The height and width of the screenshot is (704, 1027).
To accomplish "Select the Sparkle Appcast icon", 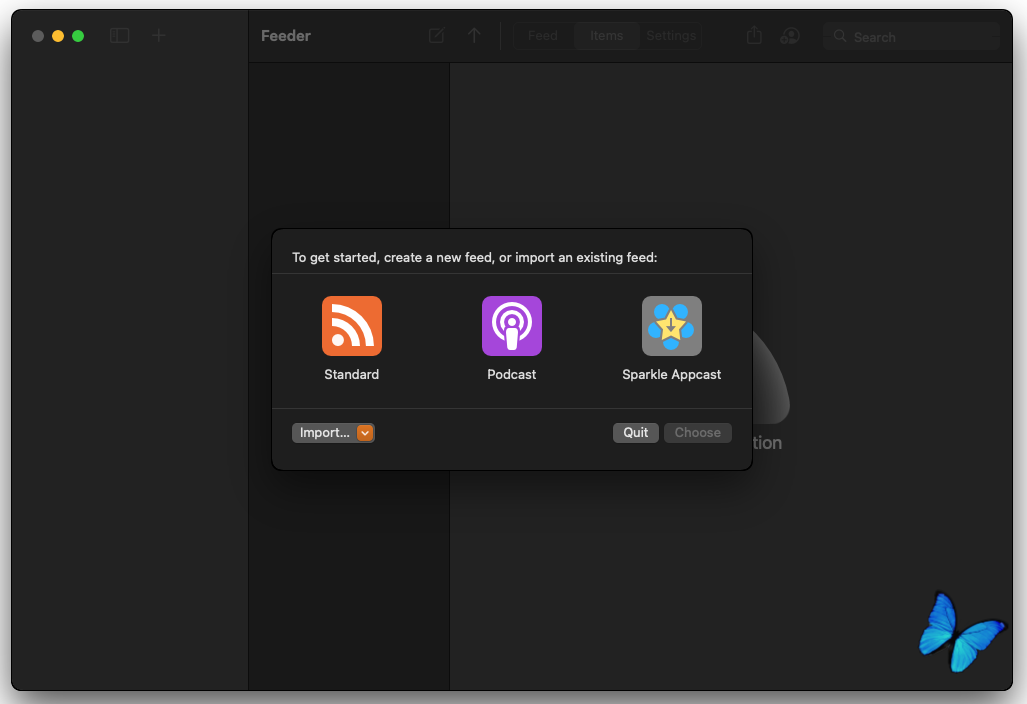I will click(671, 326).
